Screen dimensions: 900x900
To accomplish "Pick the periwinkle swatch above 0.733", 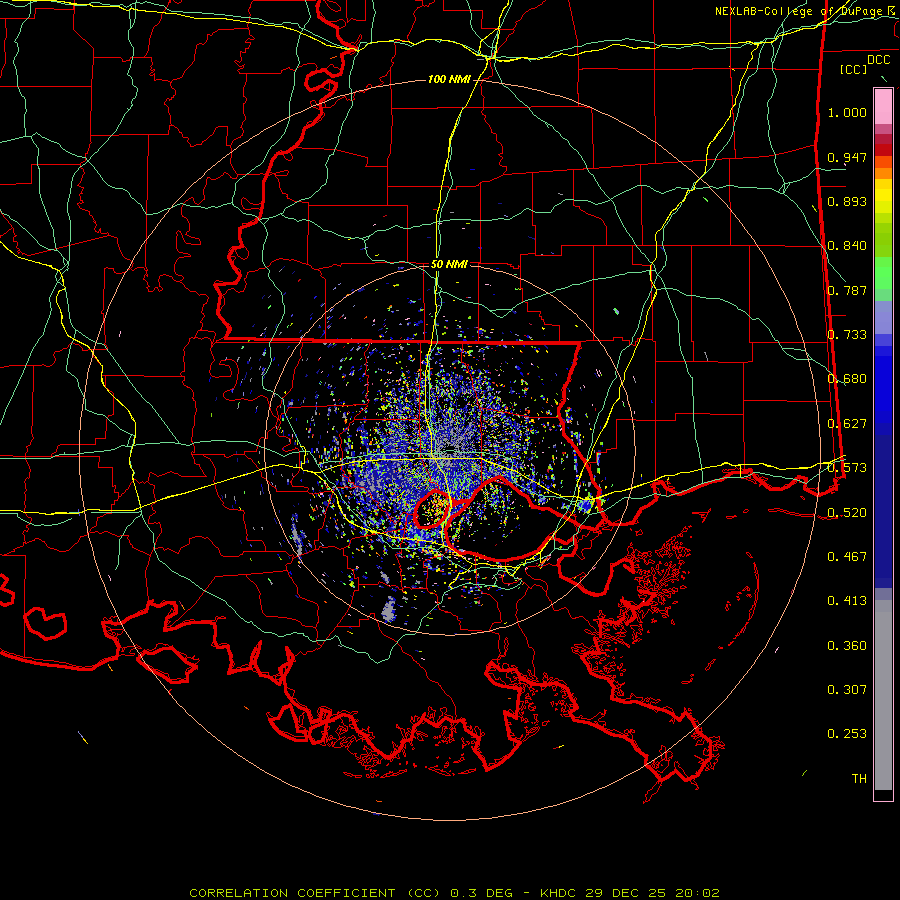I will click(883, 318).
